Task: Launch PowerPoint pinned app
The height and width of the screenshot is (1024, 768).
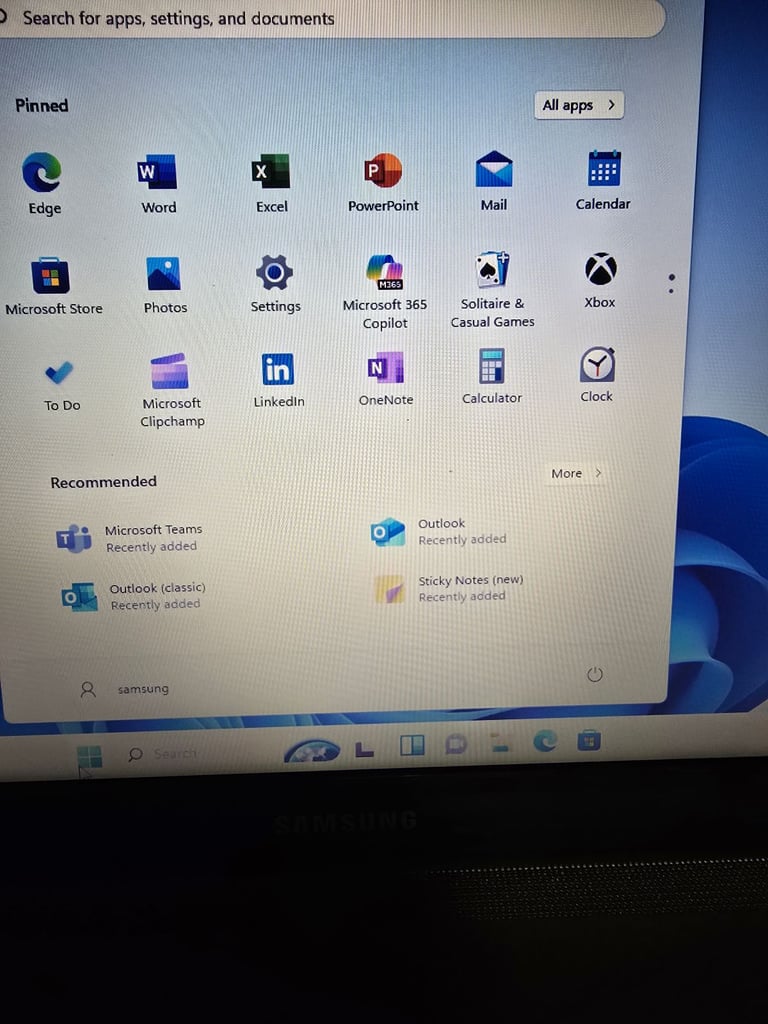Action: pos(383,182)
